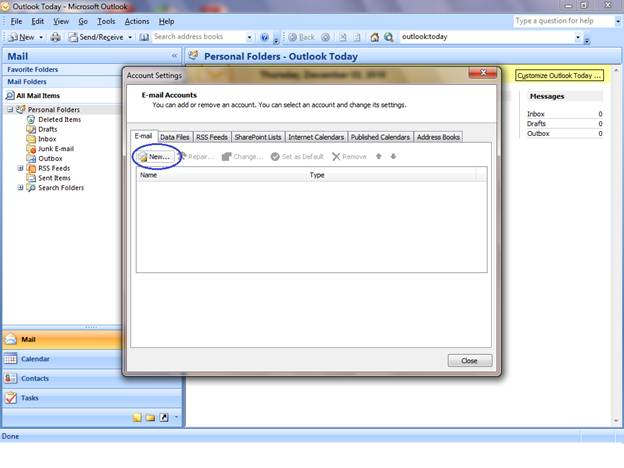Open the Tools menu
The height and width of the screenshot is (468, 624).
pyautogui.click(x=106, y=21)
